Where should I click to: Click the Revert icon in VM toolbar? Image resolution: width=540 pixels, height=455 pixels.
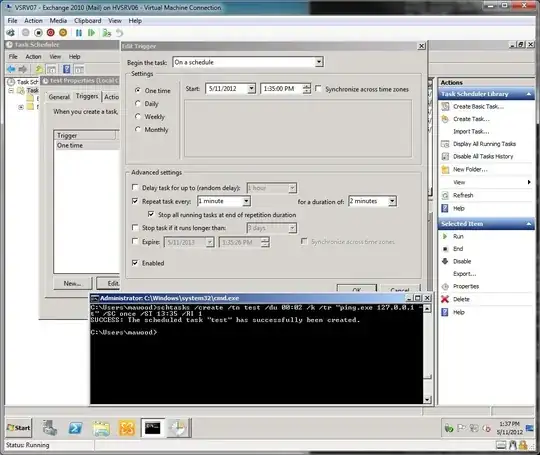point(119,33)
